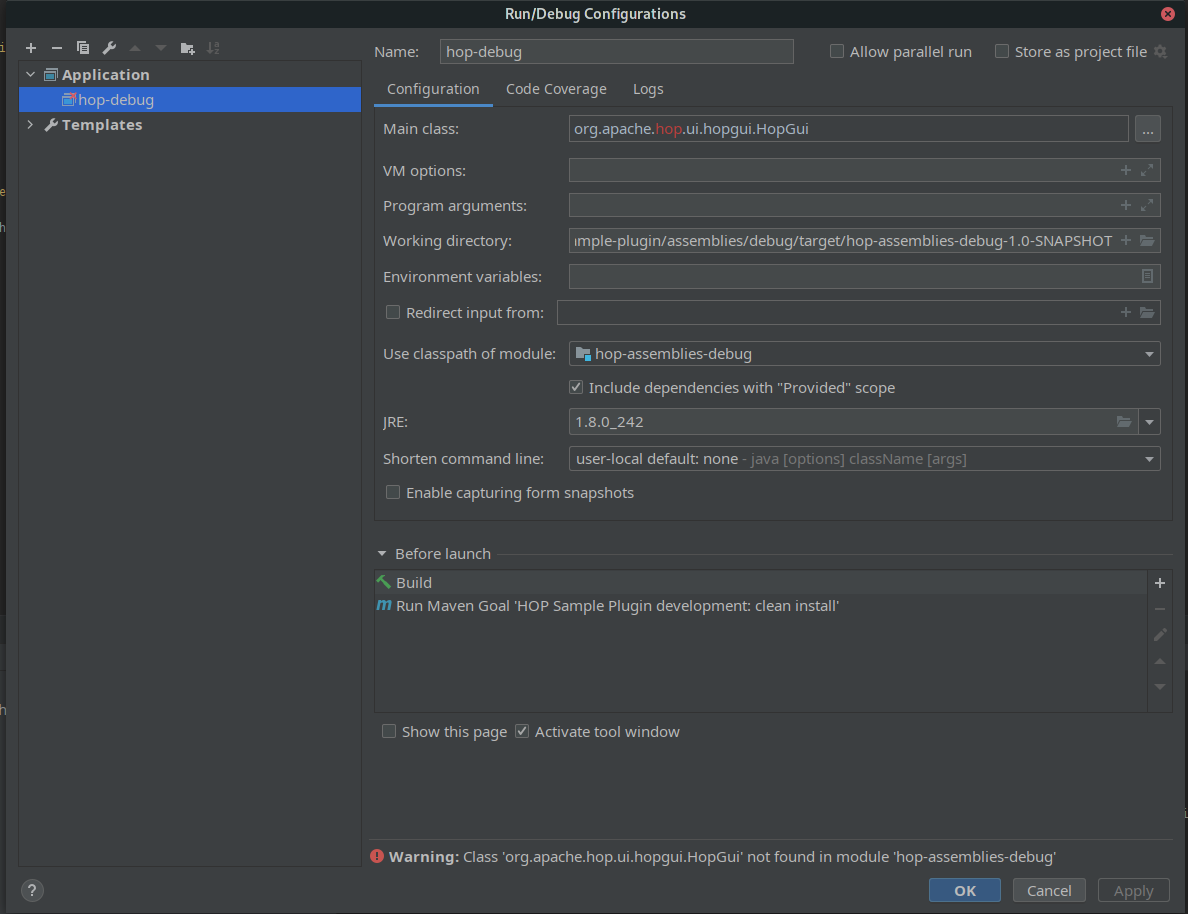The image size is (1188, 914).
Task: Remove the selected run configuration
Action: [57, 47]
